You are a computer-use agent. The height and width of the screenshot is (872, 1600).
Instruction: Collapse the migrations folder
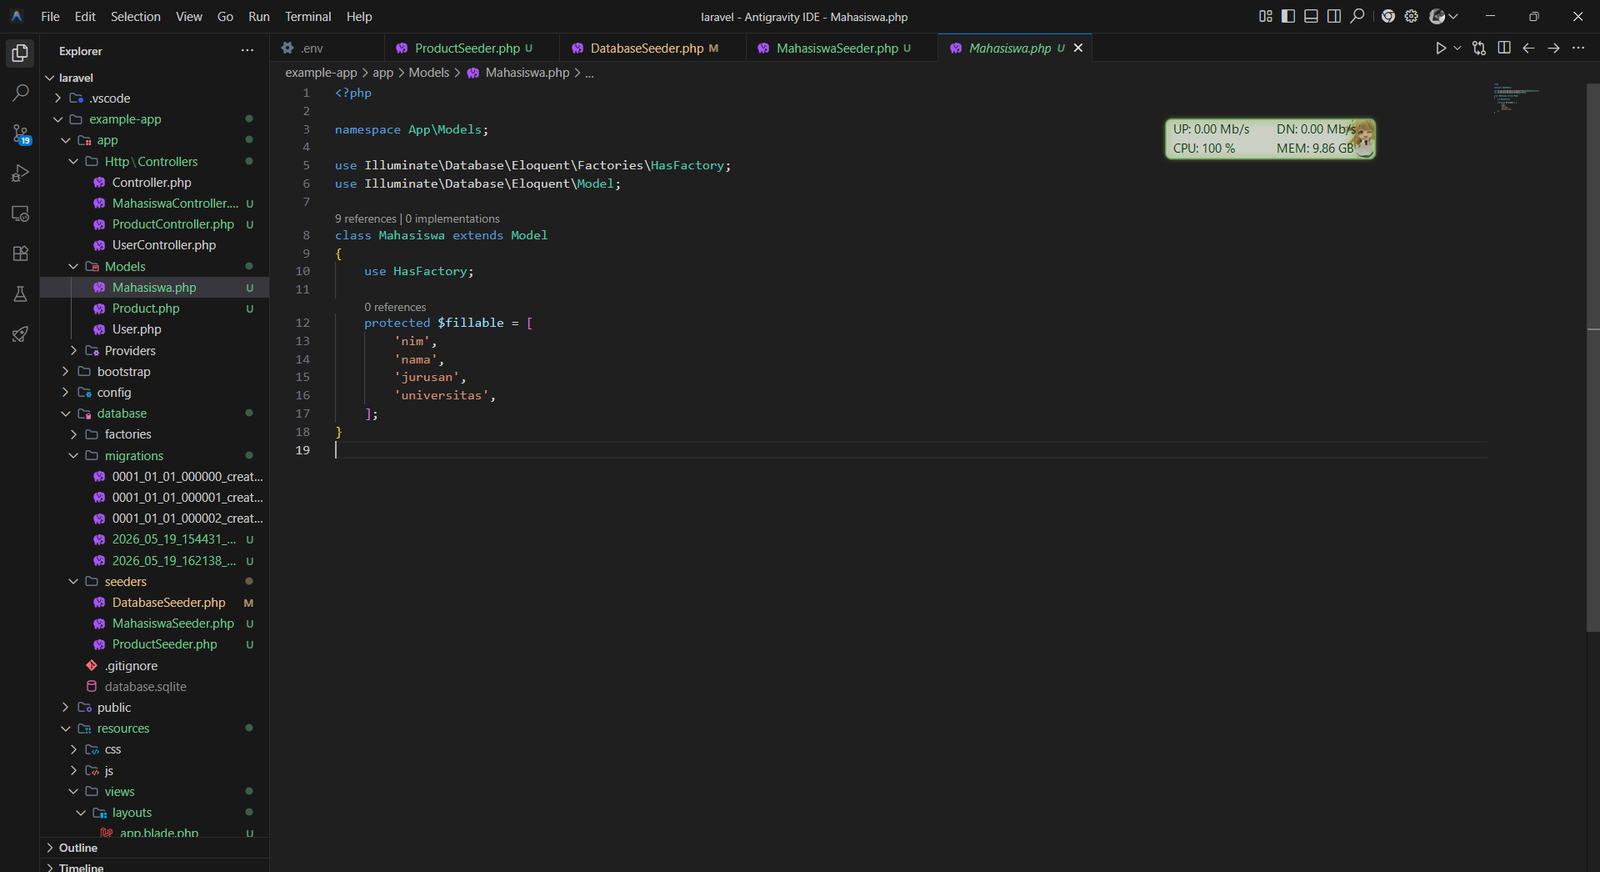155,455
